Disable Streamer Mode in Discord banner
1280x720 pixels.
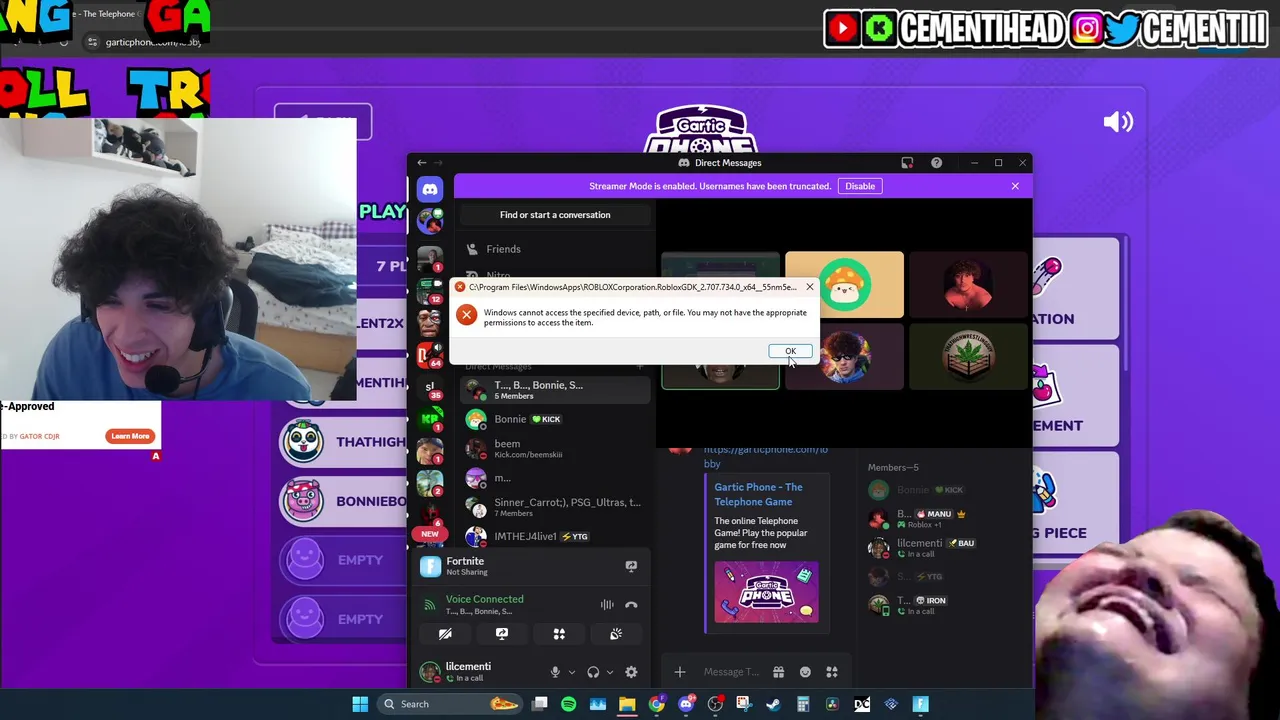click(860, 186)
